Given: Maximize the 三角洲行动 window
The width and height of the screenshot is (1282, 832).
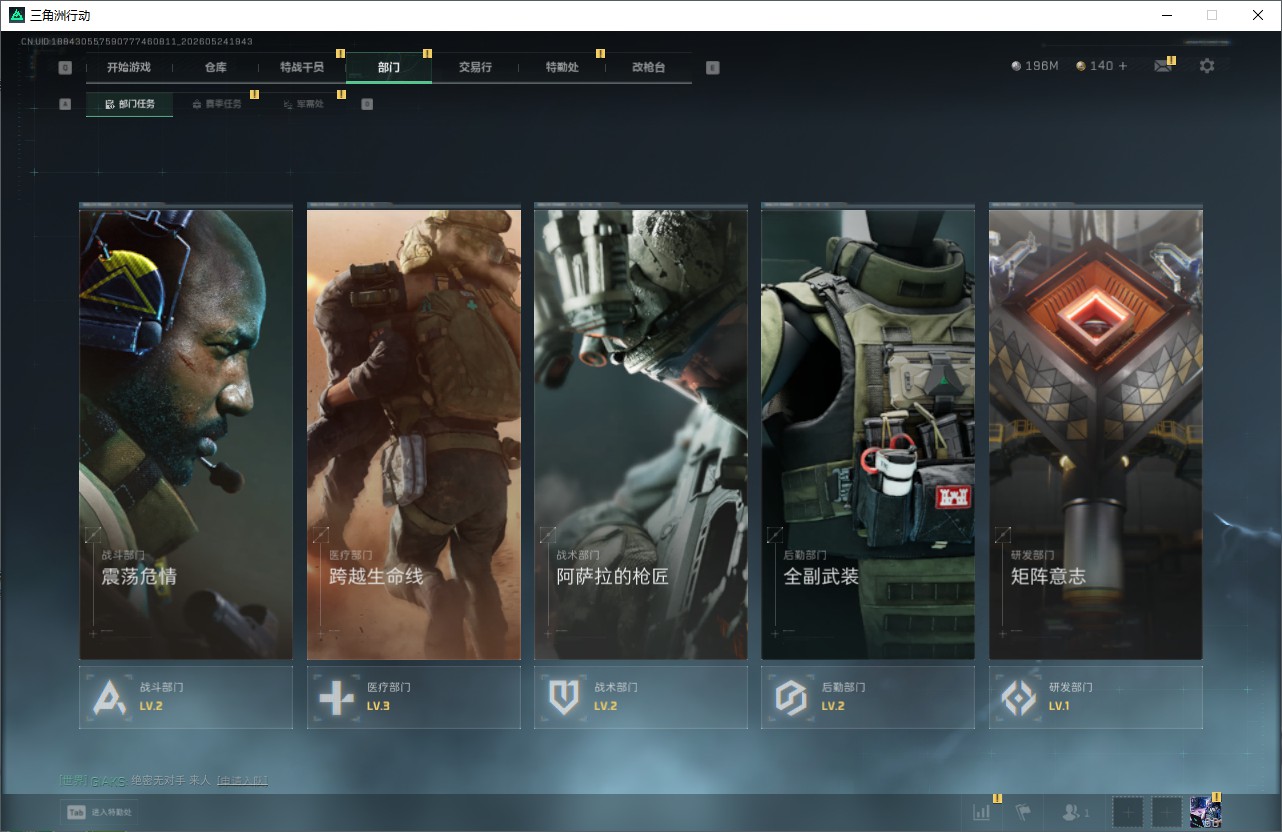Looking at the screenshot, I should 1212,15.
